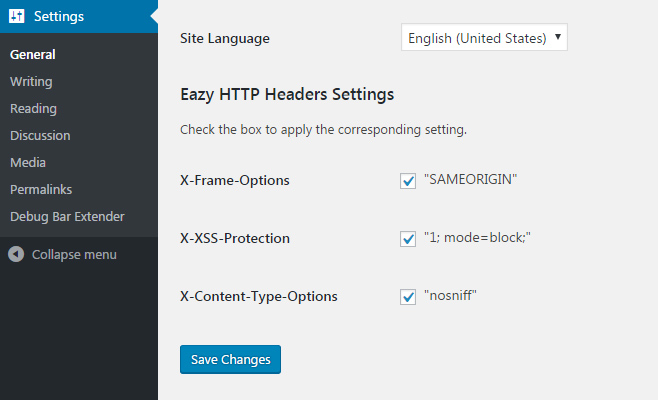Uncheck the X-Frame-Options SAMEORIGIN checkbox
Viewport: 658px width, 400px height.
pyautogui.click(x=407, y=181)
